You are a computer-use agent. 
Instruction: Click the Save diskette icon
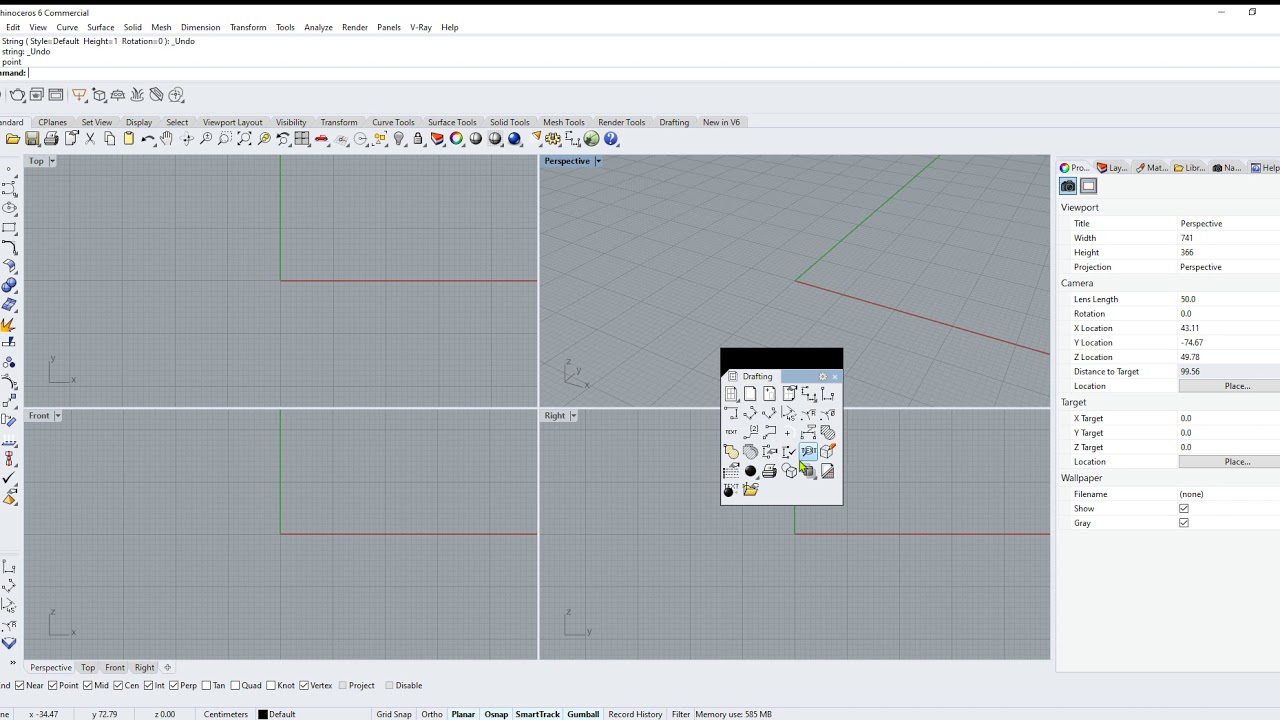[x=32, y=139]
